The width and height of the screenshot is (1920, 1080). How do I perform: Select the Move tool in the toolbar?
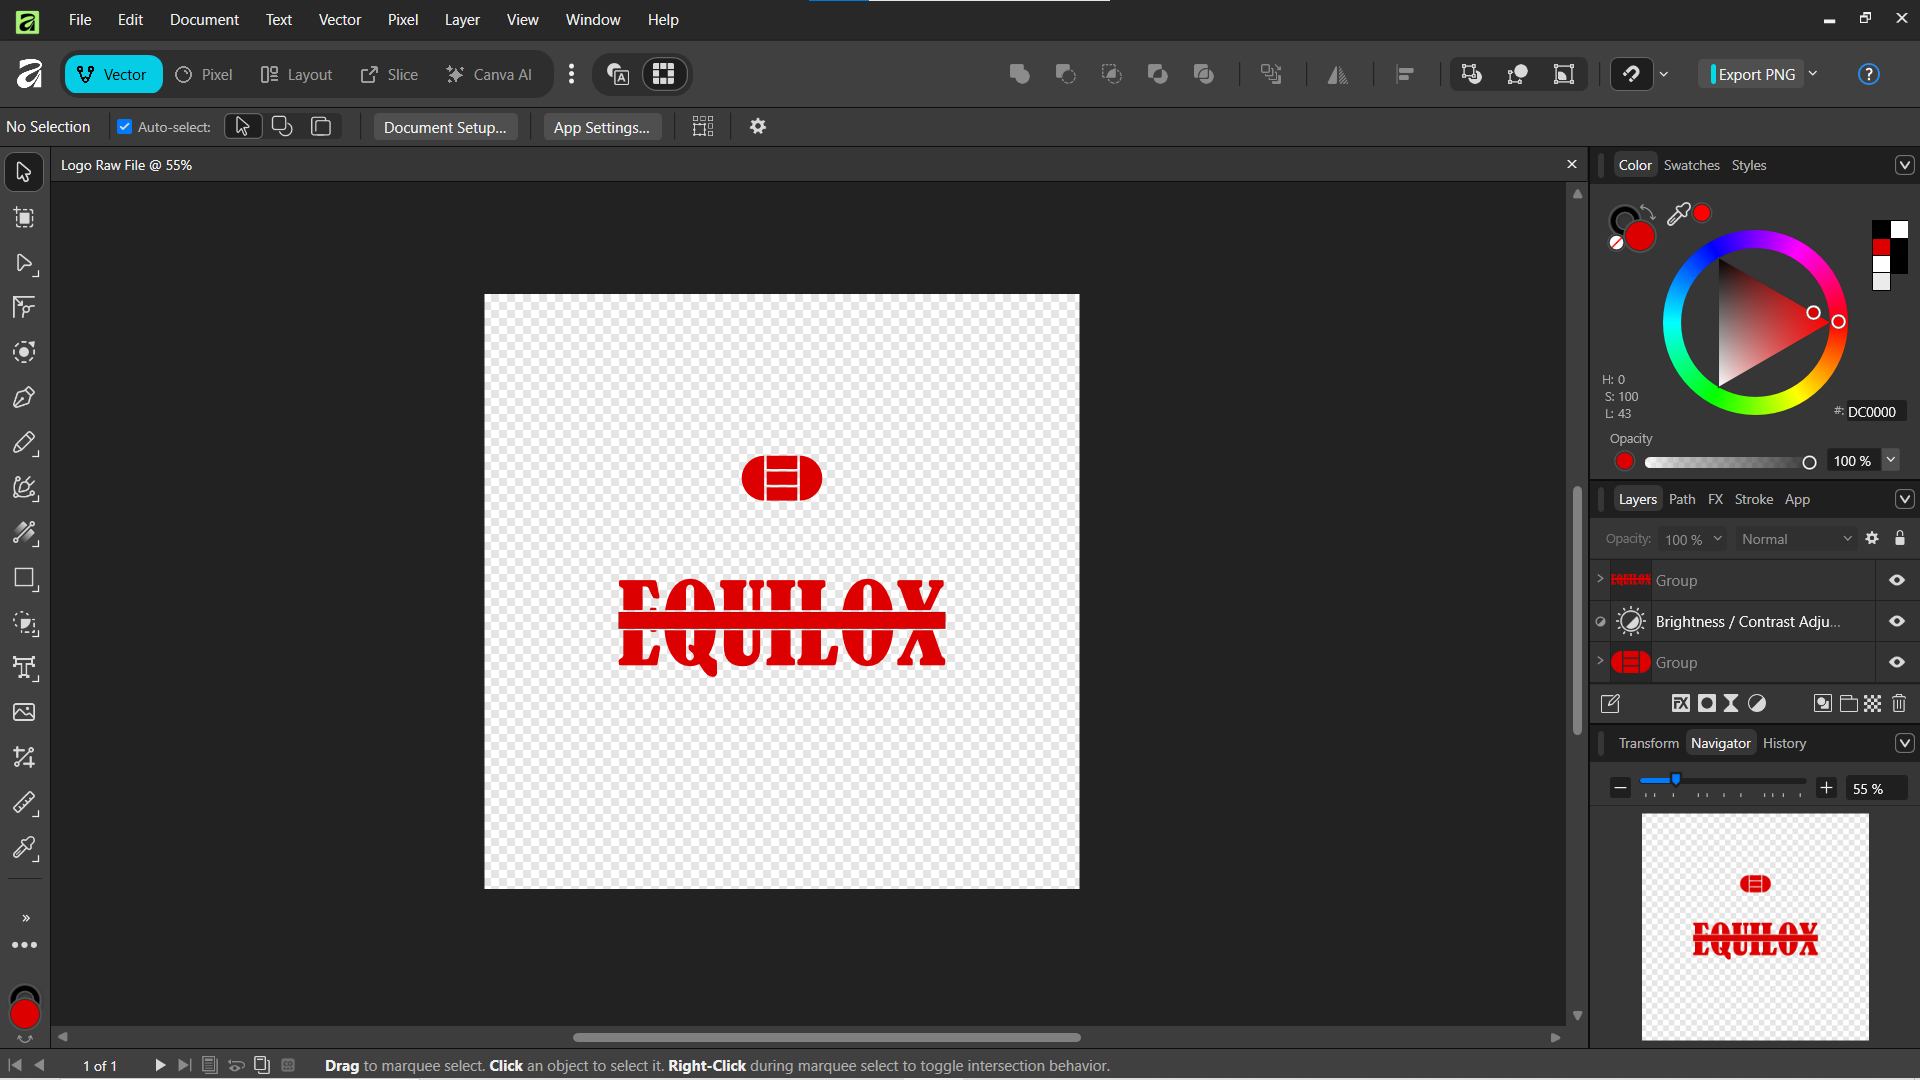pos(24,172)
